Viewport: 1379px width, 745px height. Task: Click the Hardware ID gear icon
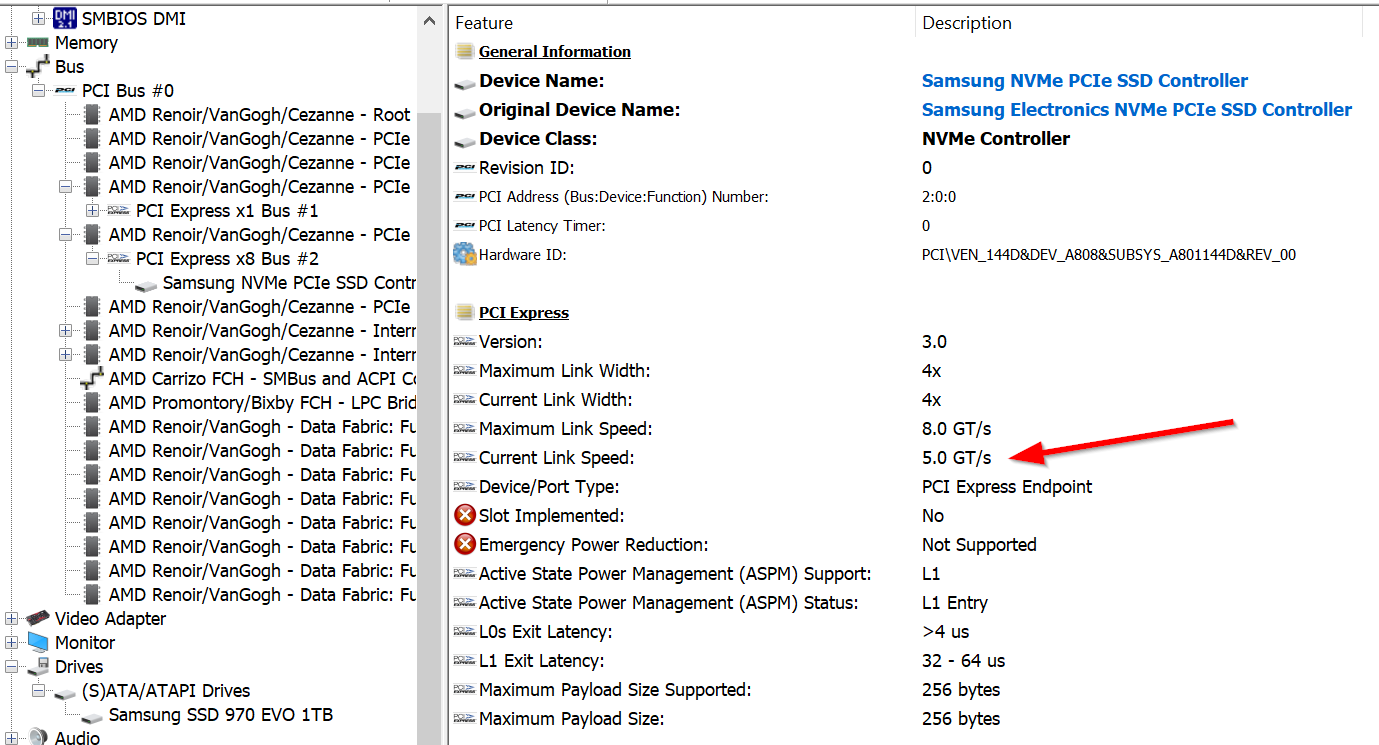(x=465, y=254)
